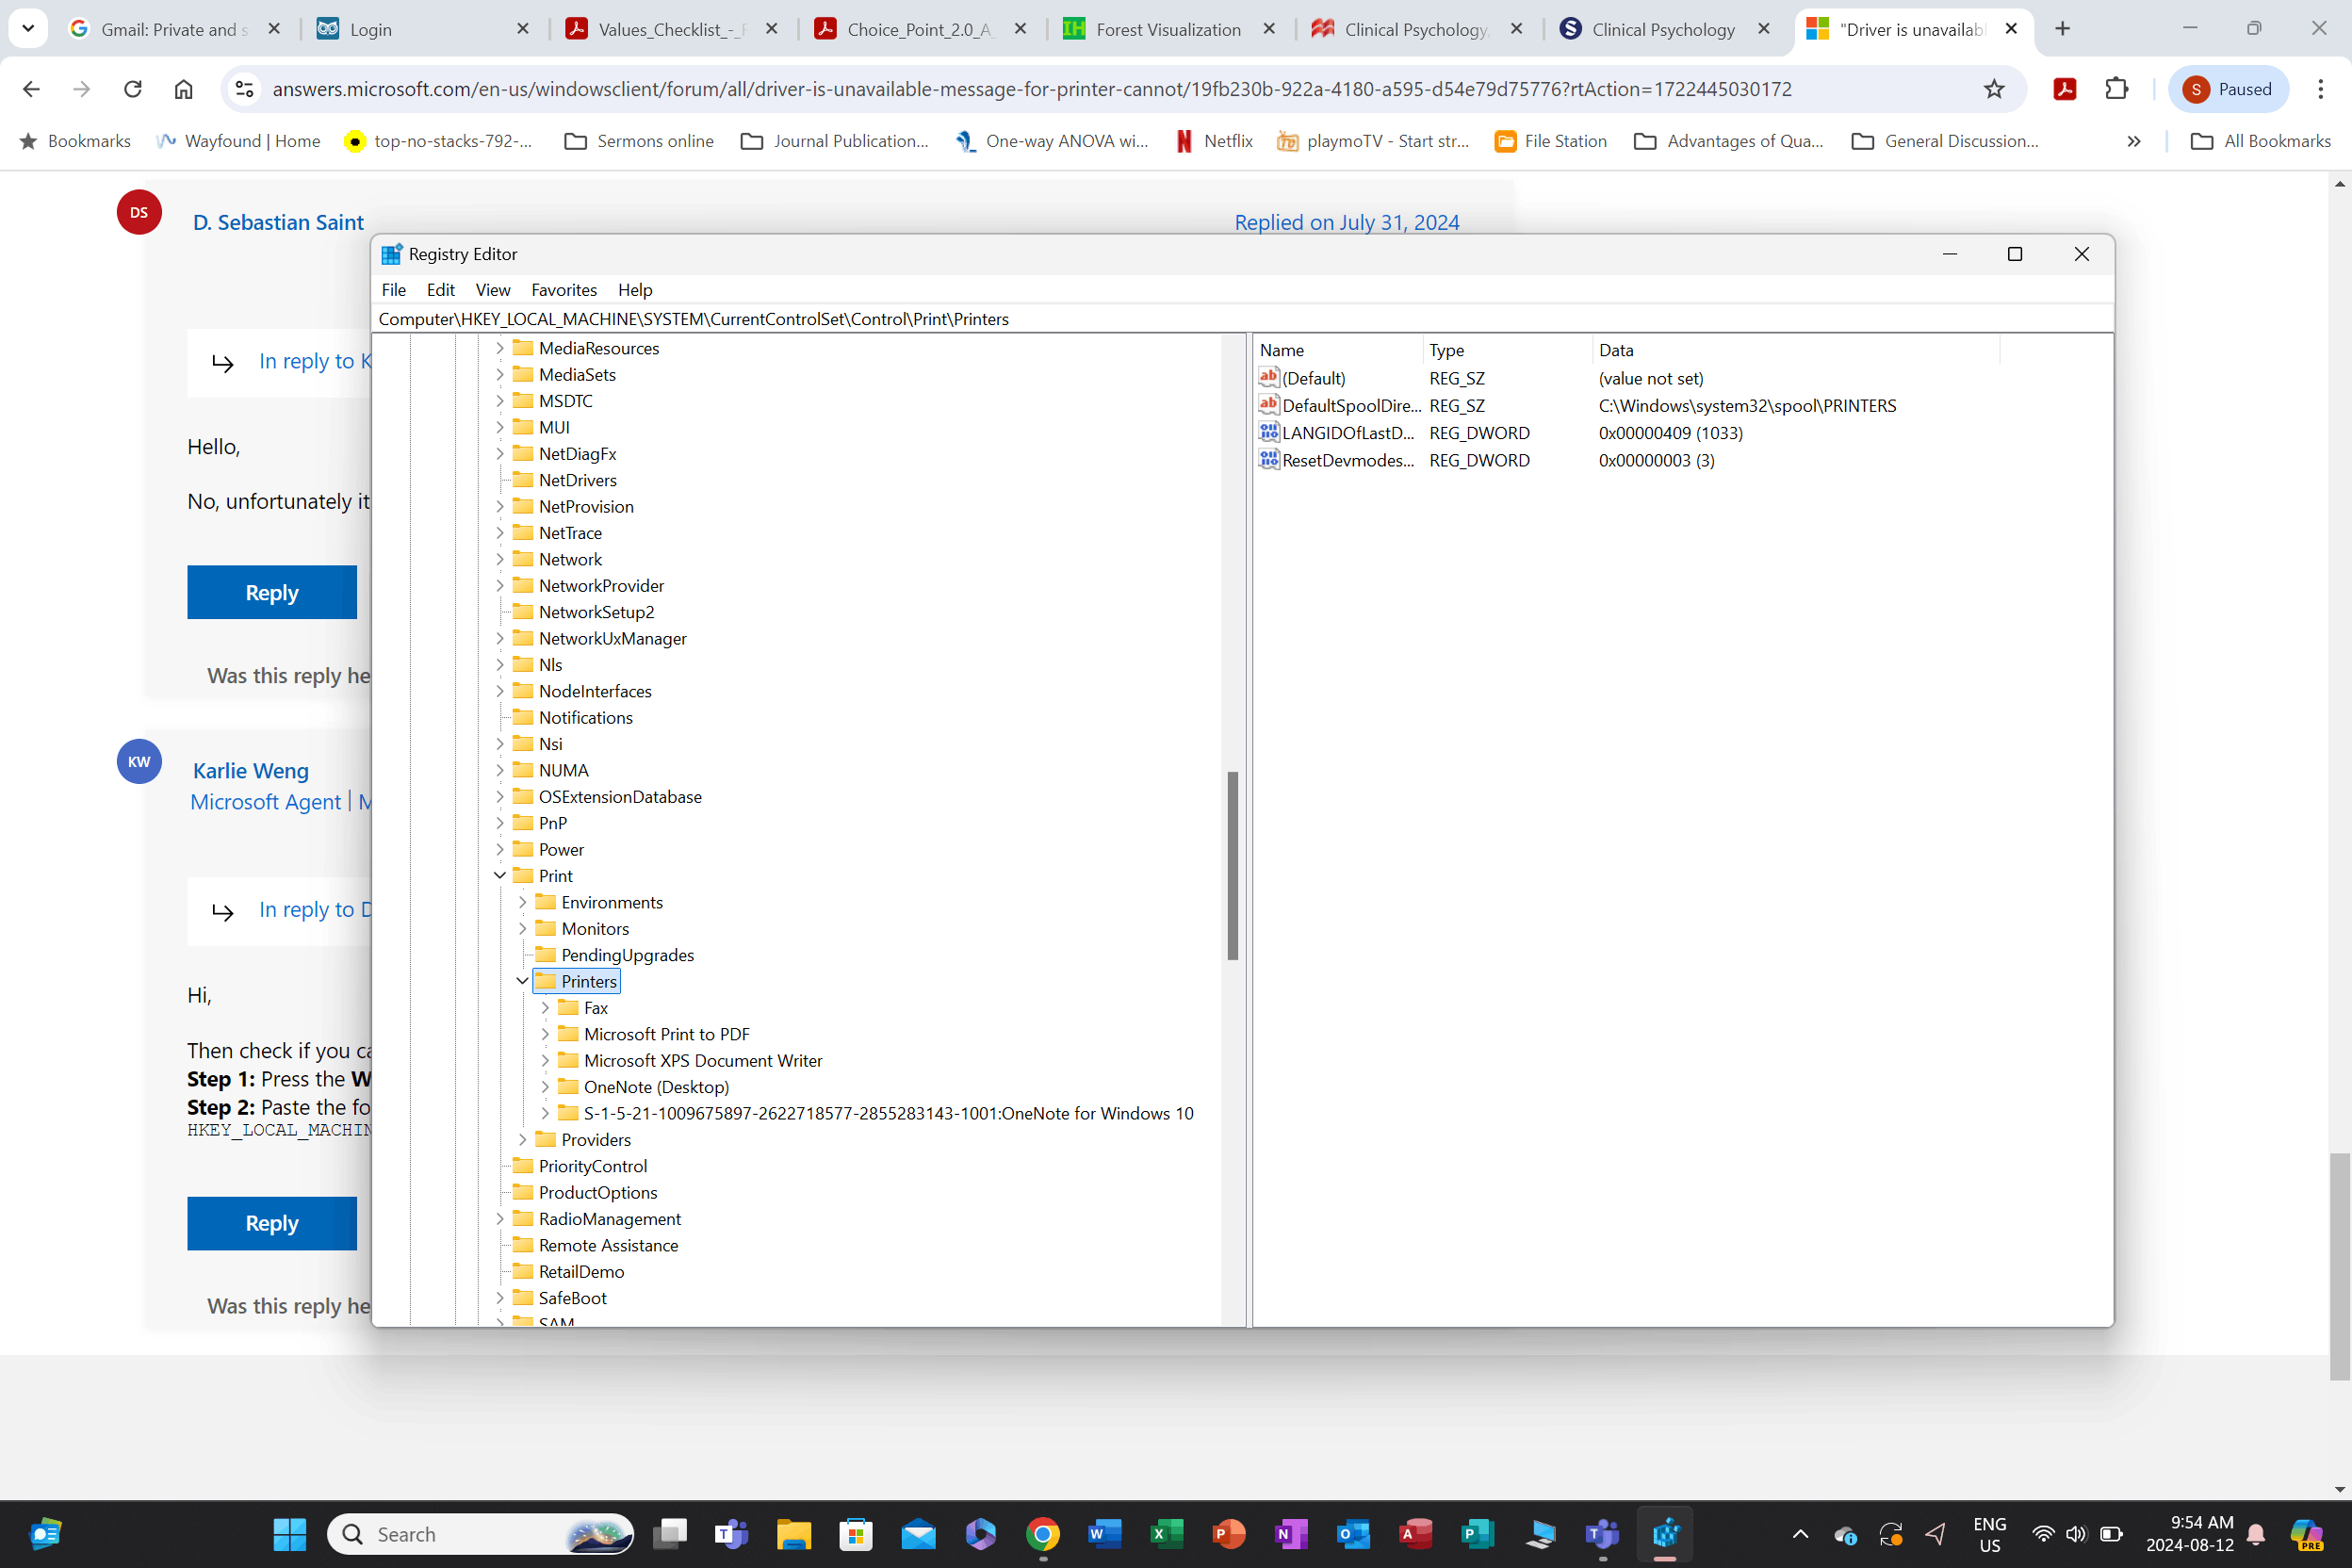Image resolution: width=2352 pixels, height=1568 pixels.
Task: Open File Explorer from the taskbar
Action: (793, 1533)
